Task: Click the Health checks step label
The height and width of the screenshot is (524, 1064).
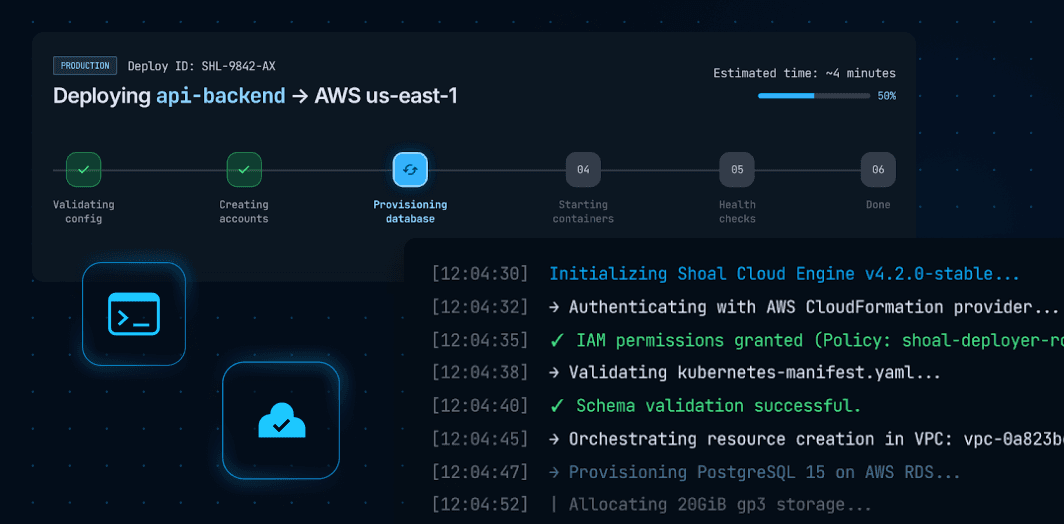Action: pos(737,212)
